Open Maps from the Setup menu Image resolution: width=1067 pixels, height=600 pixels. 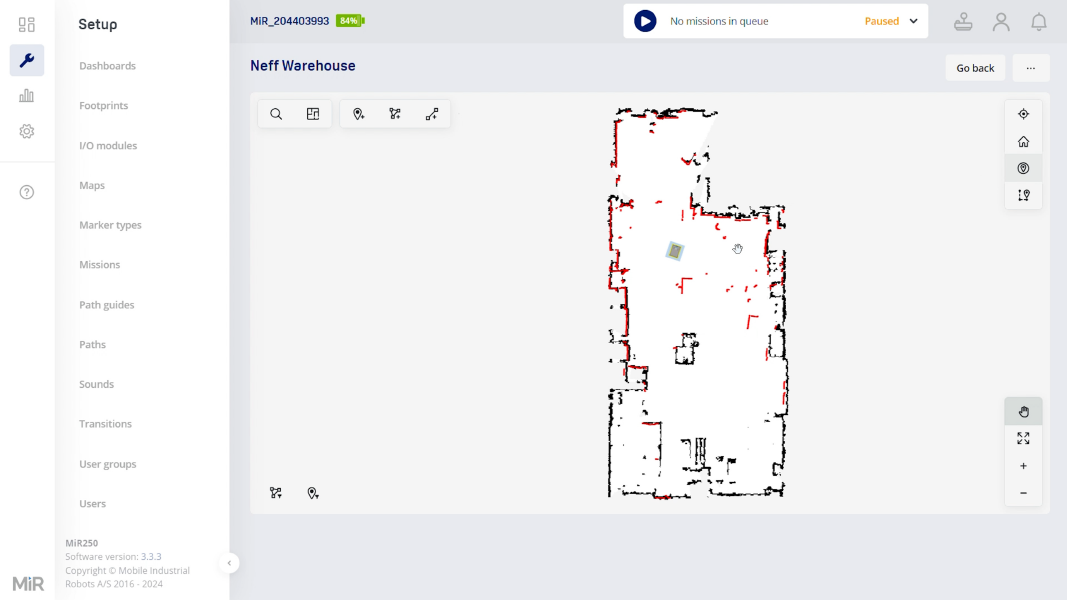(x=91, y=185)
